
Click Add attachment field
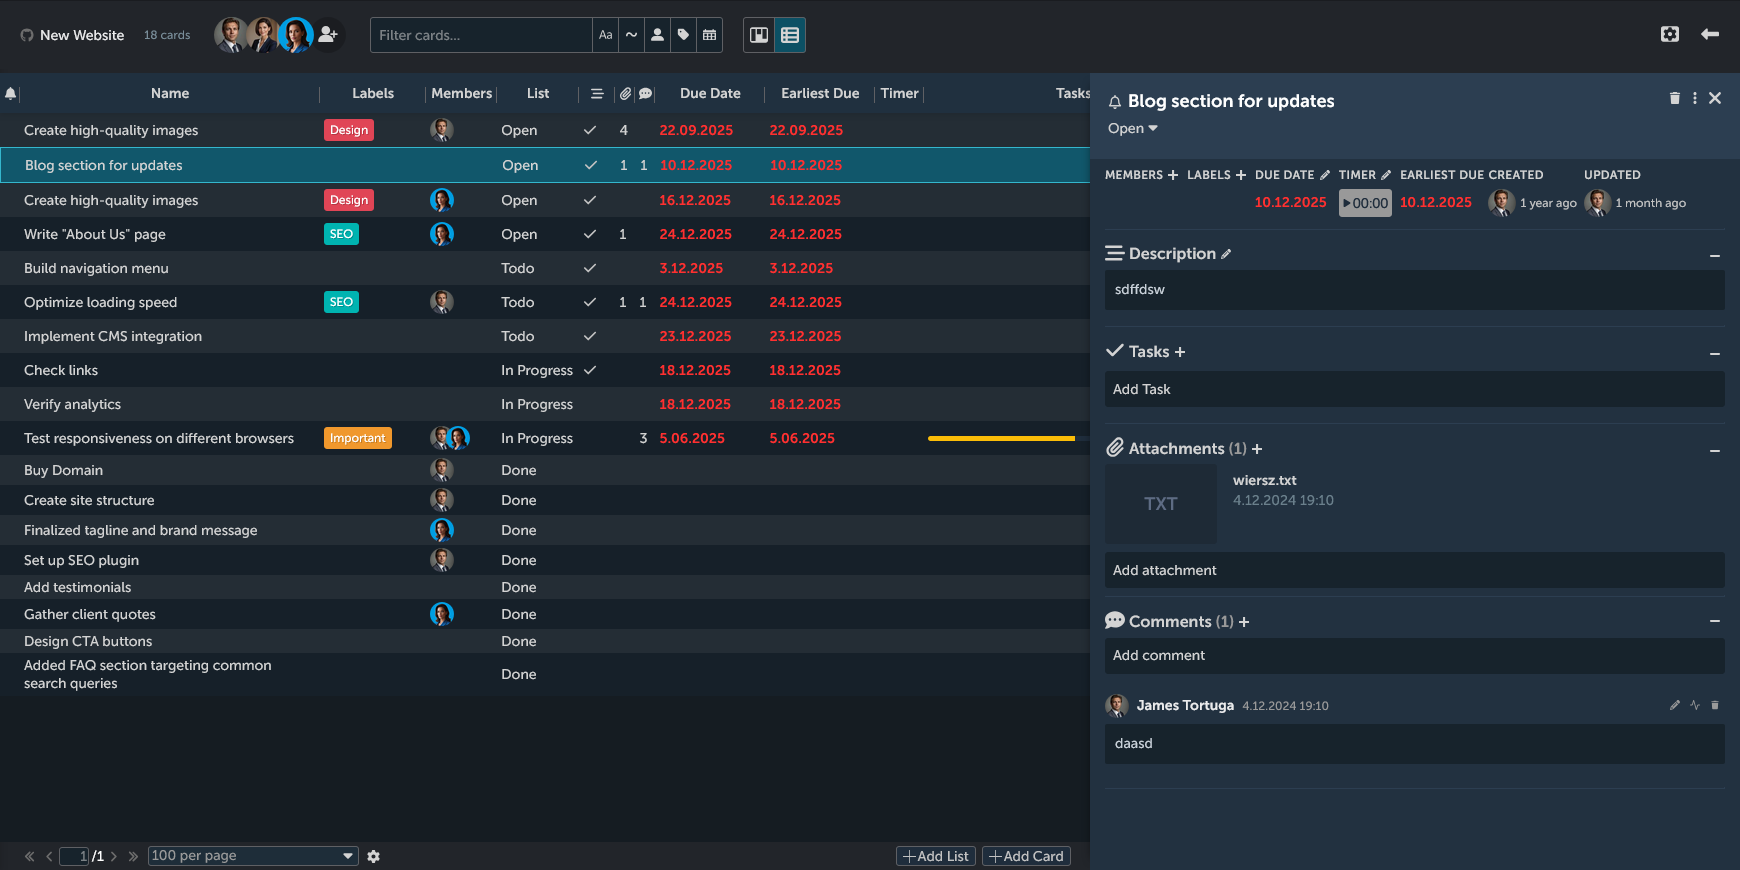1414,570
